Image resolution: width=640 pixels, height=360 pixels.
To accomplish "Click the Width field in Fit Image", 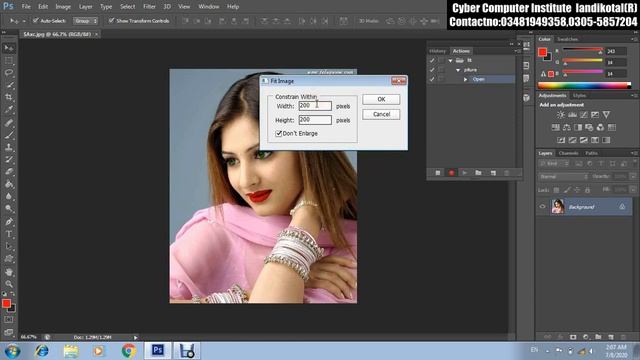I will point(315,106).
